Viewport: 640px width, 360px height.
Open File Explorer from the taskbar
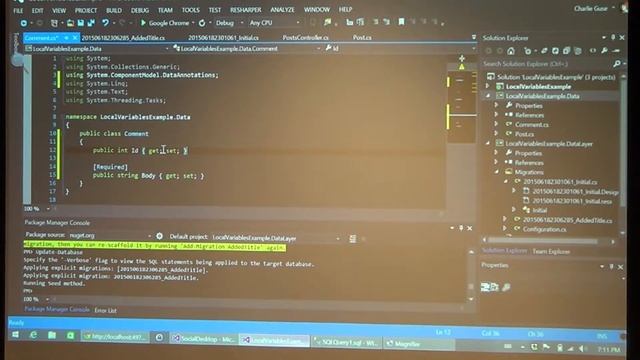pyautogui.click(x=52, y=335)
